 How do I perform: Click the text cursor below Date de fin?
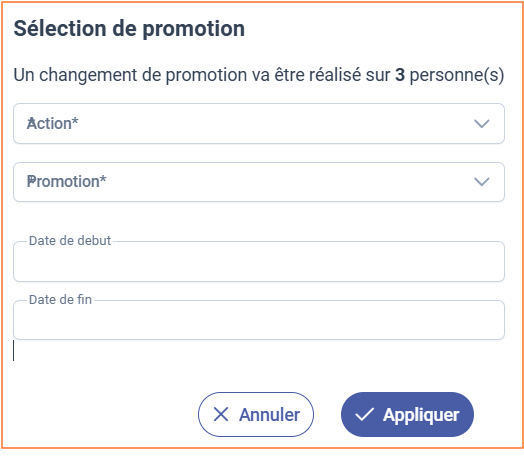(x=13, y=350)
